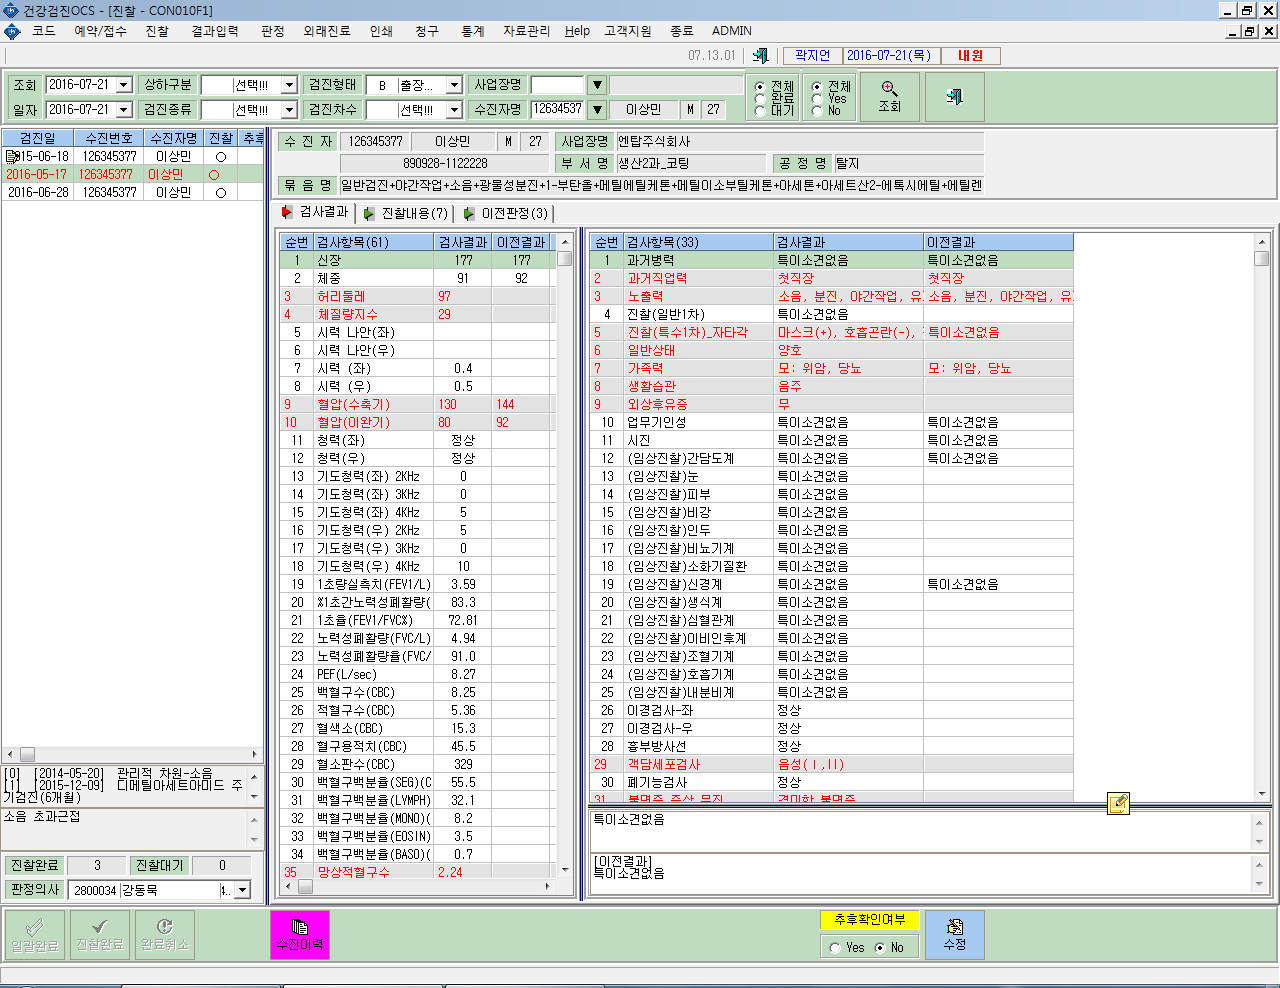1280x988 pixels.
Task: Click the door icon beside date 07.13.01
Action: [x=760, y=56]
